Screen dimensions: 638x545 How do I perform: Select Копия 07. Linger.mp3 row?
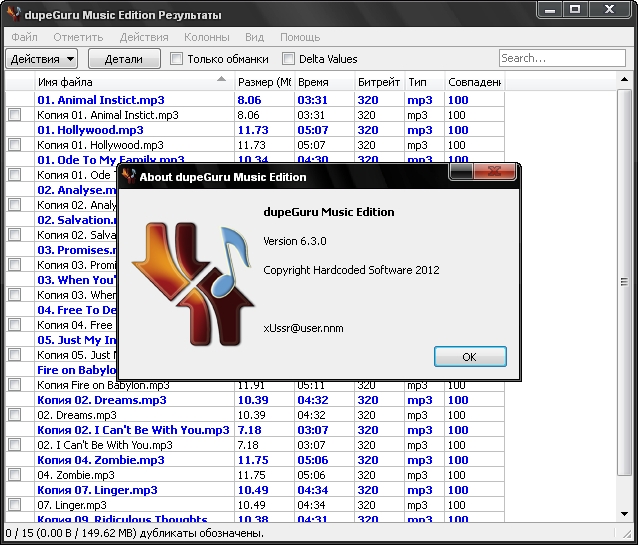click(255, 490)
